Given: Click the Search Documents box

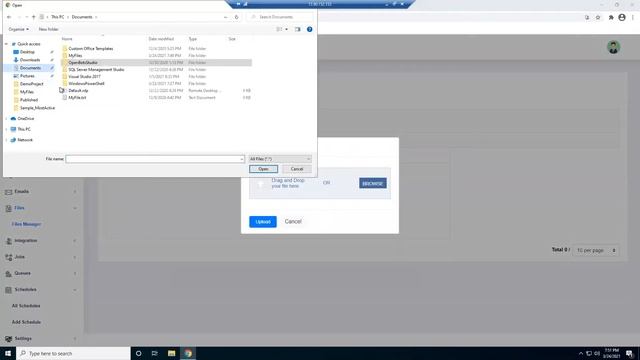Looking at the screenshot, I should coord(280,17).
